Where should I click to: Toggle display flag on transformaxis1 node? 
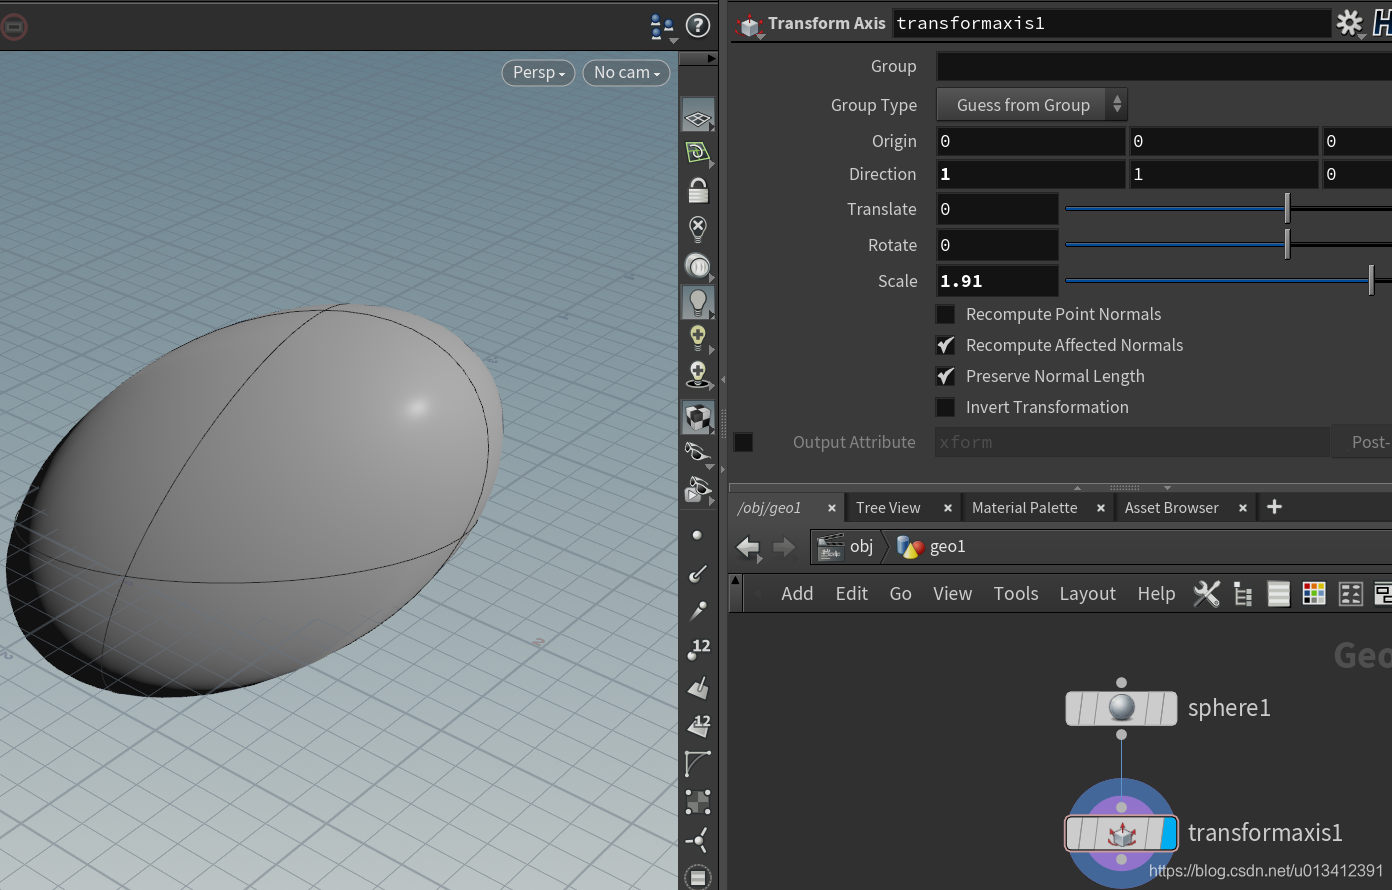pyautogui.click(x=1169, y=833)
